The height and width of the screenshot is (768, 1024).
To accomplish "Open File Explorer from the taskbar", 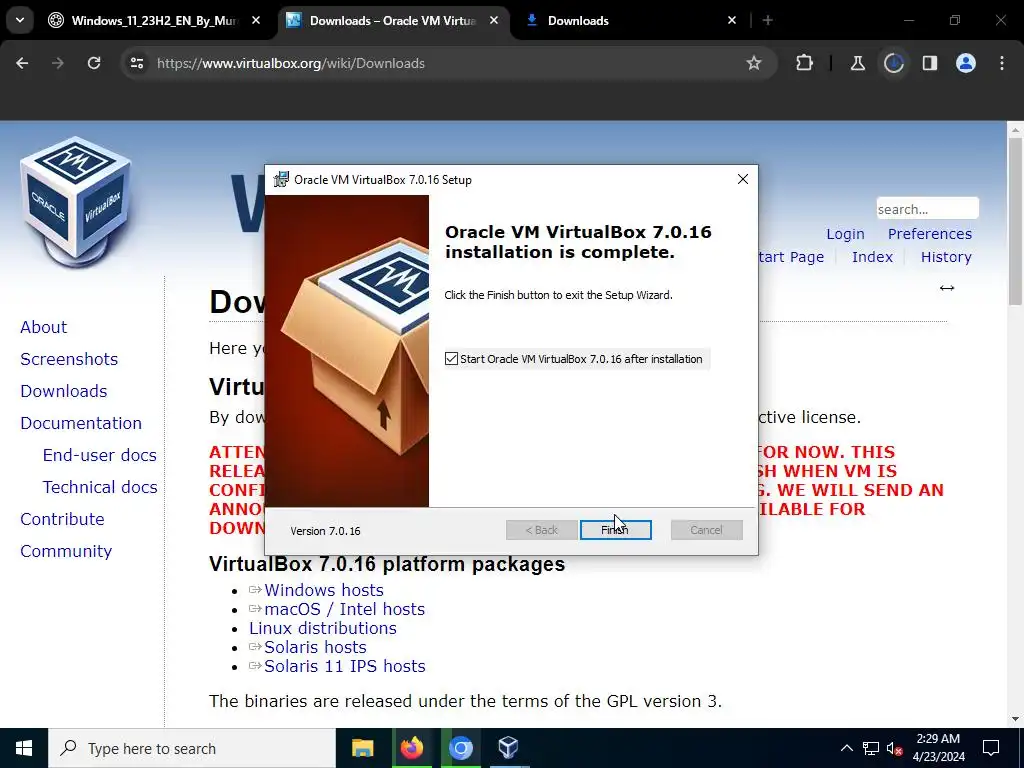I will pyautogui.click(x=362, y=748).
